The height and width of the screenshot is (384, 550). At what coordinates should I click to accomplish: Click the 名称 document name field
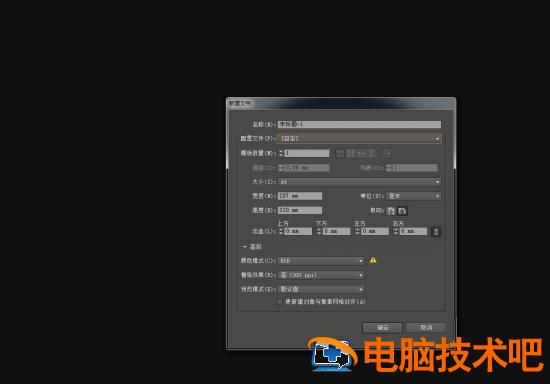tap(359, 124)
